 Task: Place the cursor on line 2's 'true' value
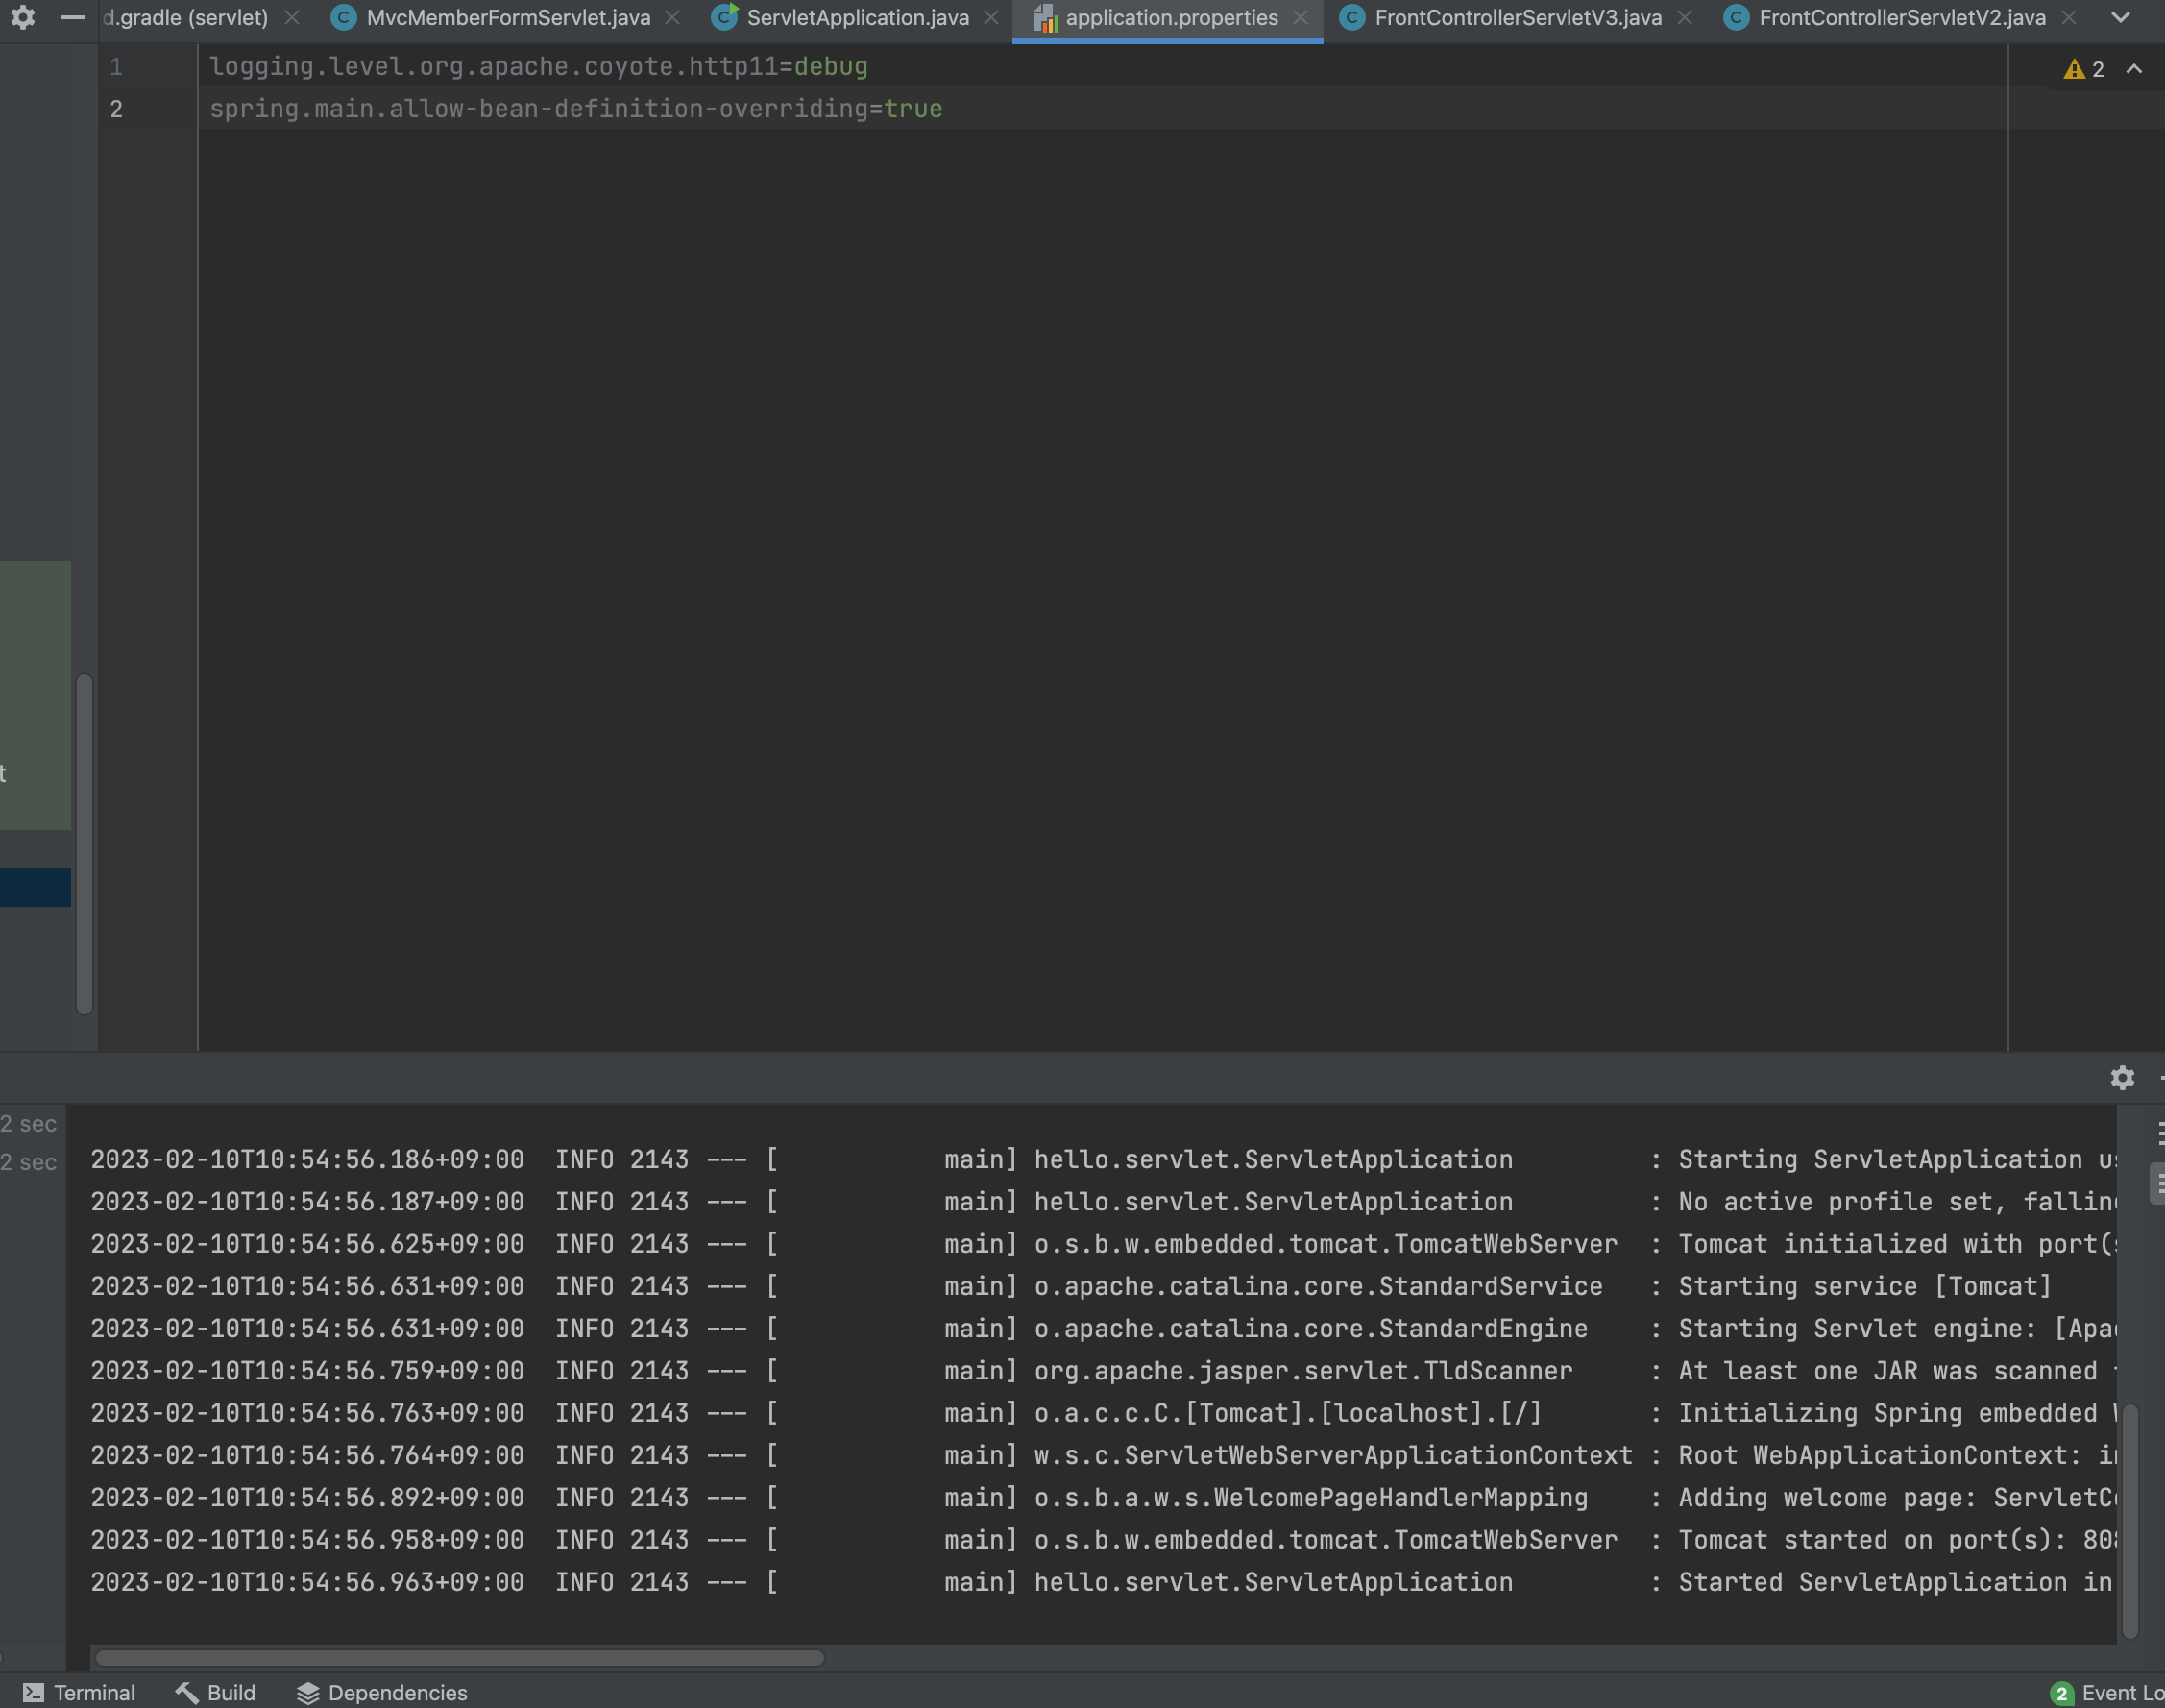coord(913,109)
